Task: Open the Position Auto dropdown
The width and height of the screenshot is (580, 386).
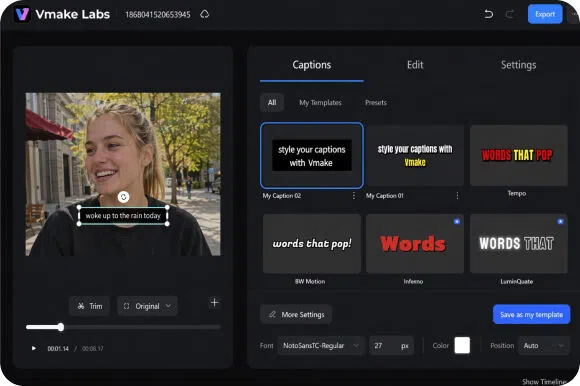Action: pyautogui.click(x=544, y=346)
